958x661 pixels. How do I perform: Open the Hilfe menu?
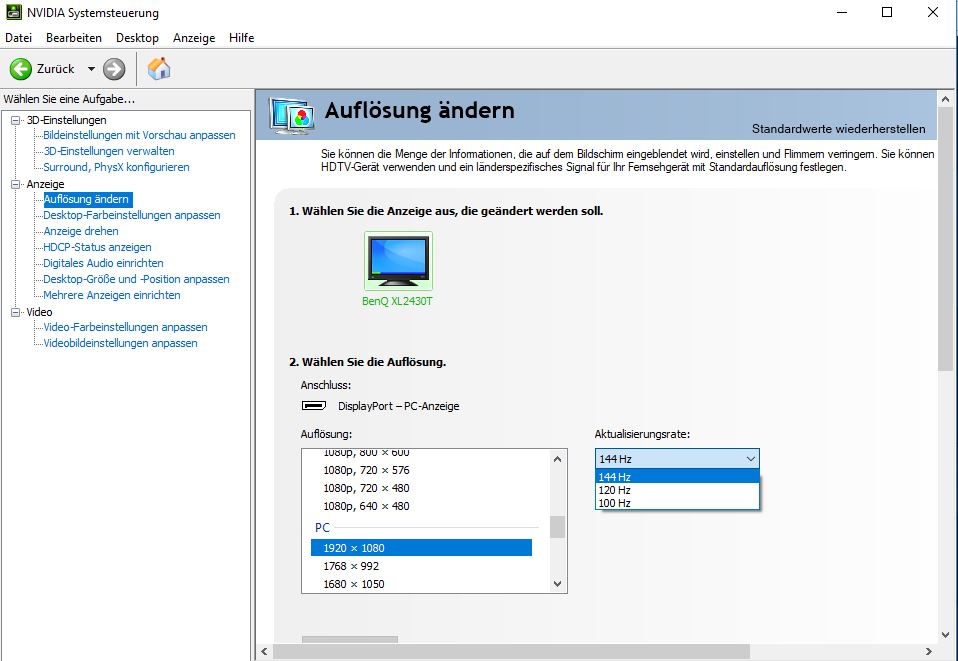241,38
